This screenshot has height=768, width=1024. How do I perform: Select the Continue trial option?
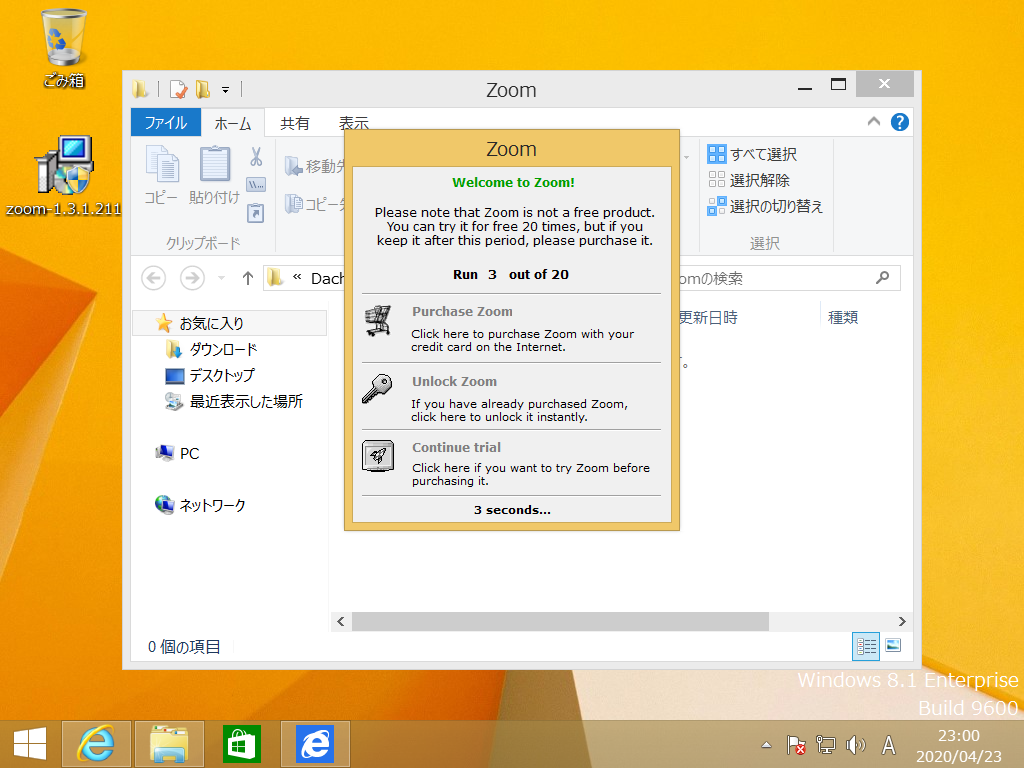(x=456, y=447)
